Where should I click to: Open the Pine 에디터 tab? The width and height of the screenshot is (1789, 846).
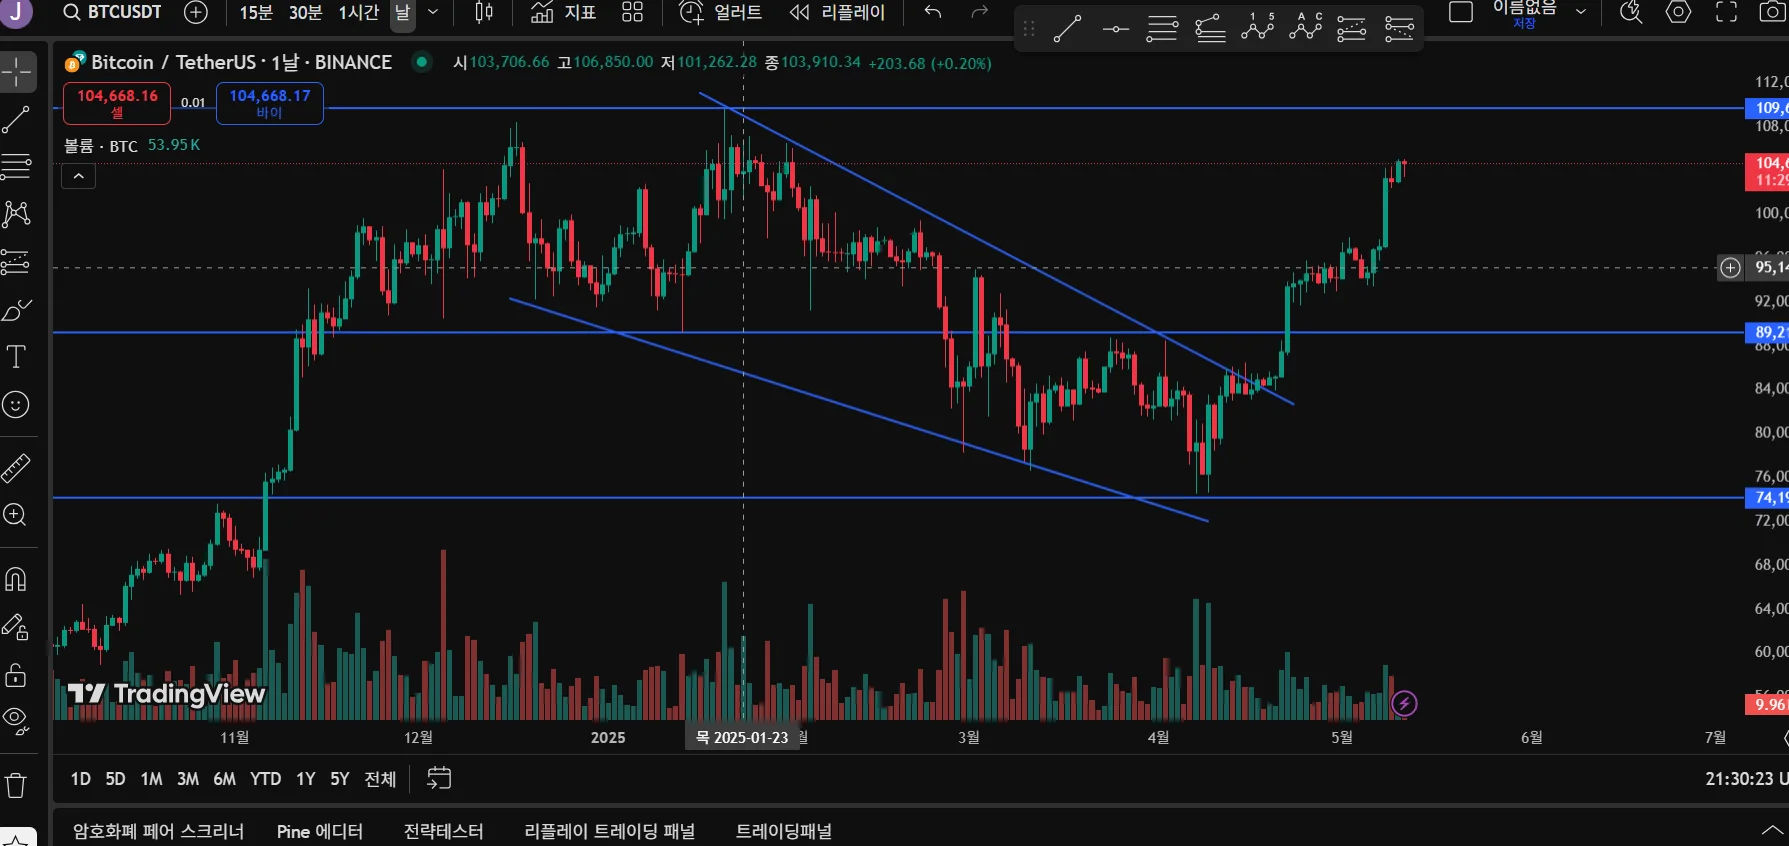click(x=320, y=831)
